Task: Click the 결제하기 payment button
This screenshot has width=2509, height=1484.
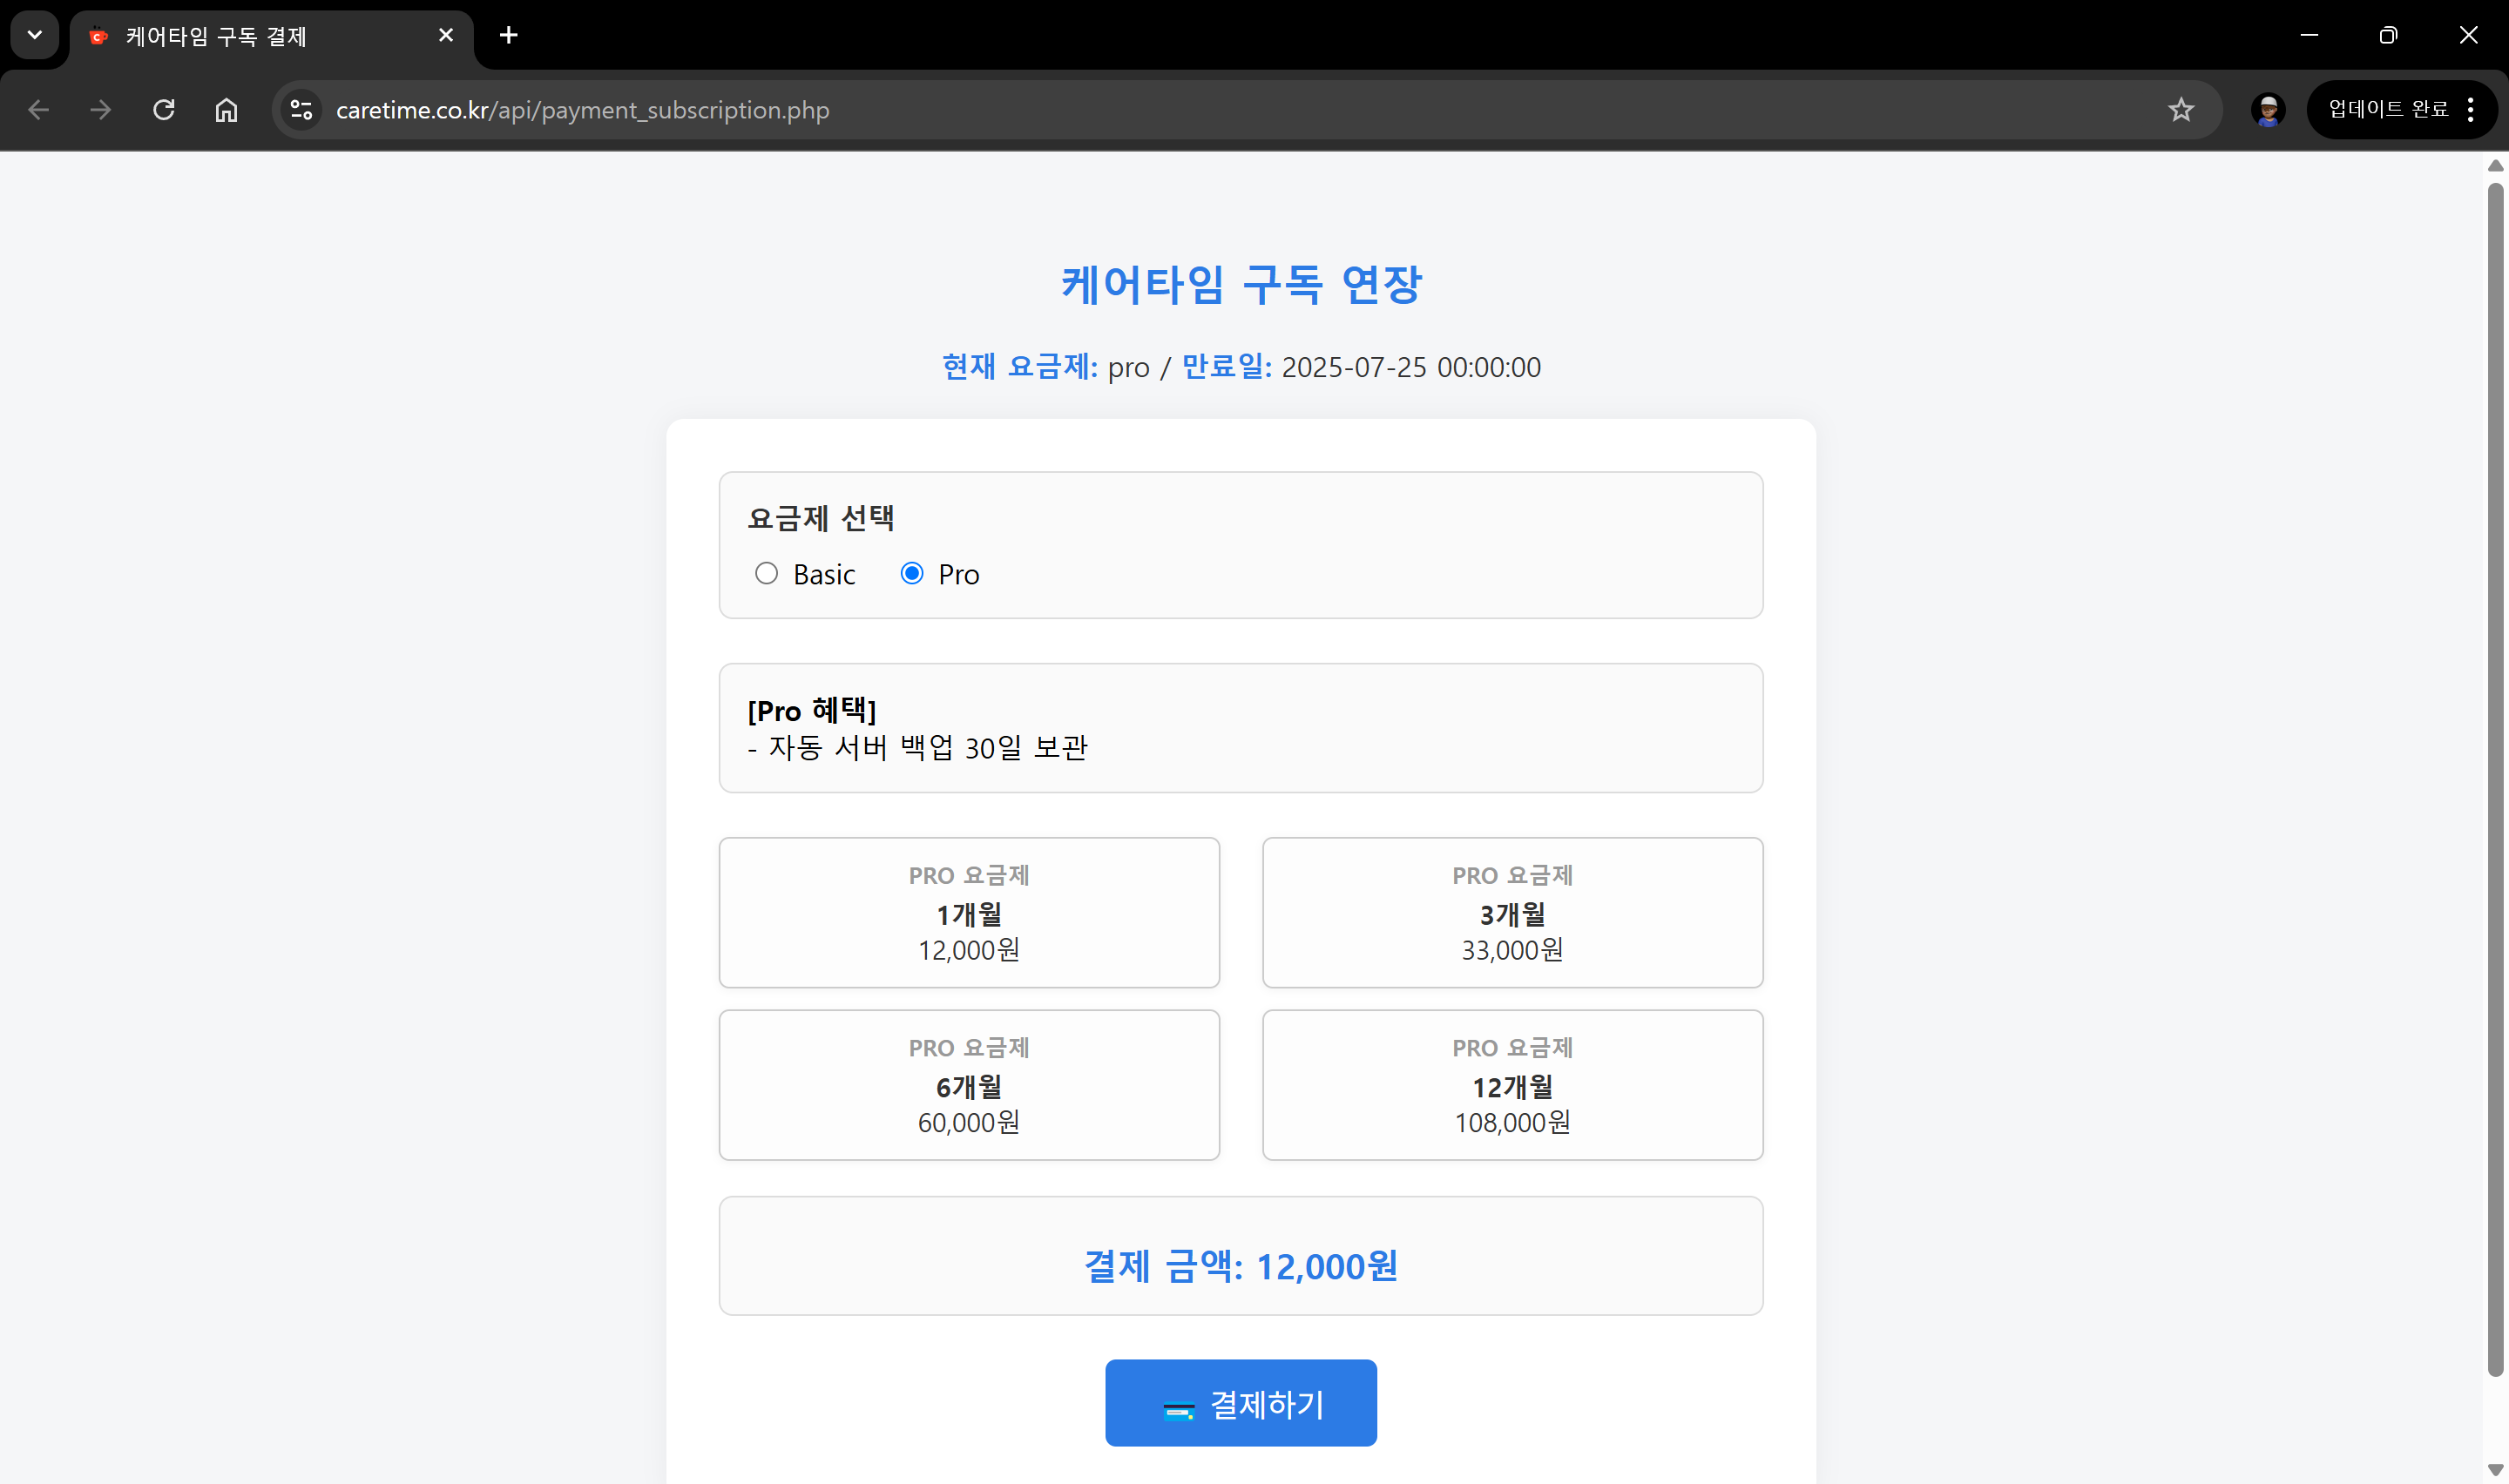Action: pos(1240,1403)
